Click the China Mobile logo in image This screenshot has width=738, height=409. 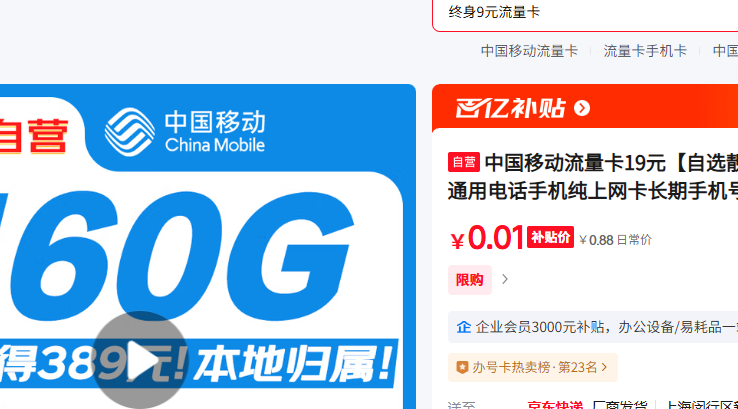point(184,132)
